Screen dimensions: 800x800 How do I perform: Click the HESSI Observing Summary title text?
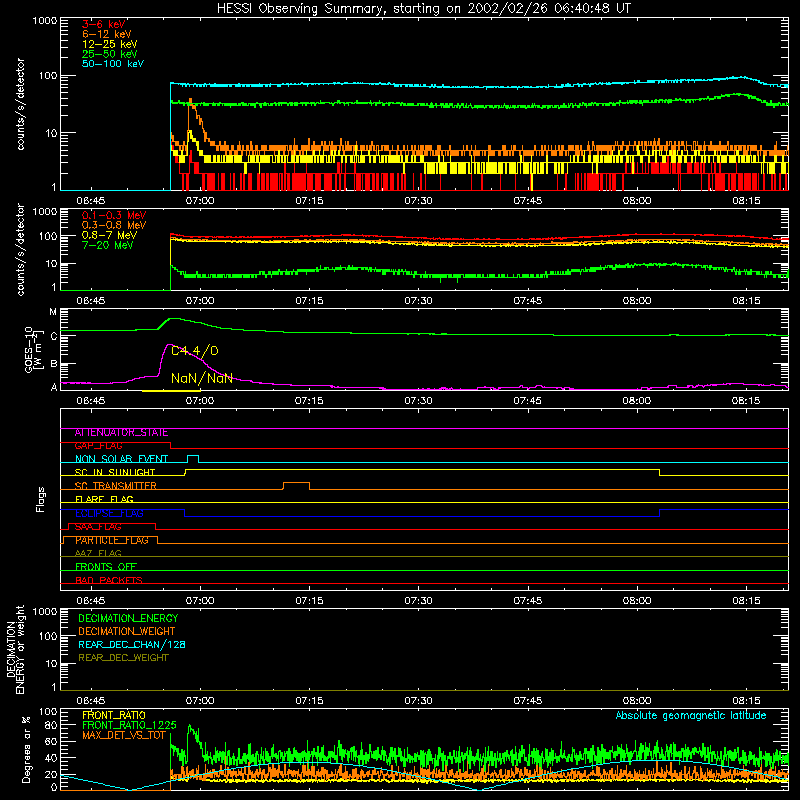(x=424, y=9)
